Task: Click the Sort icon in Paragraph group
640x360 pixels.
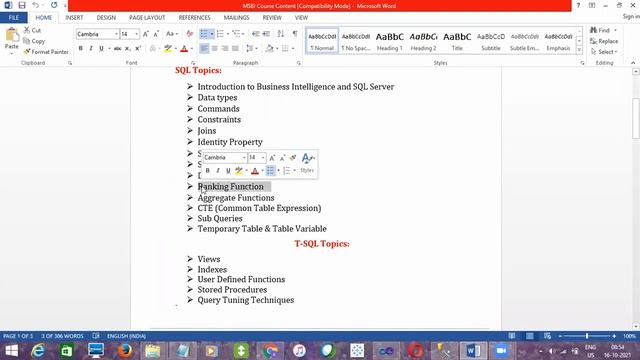Action: (x=281, y=34)
